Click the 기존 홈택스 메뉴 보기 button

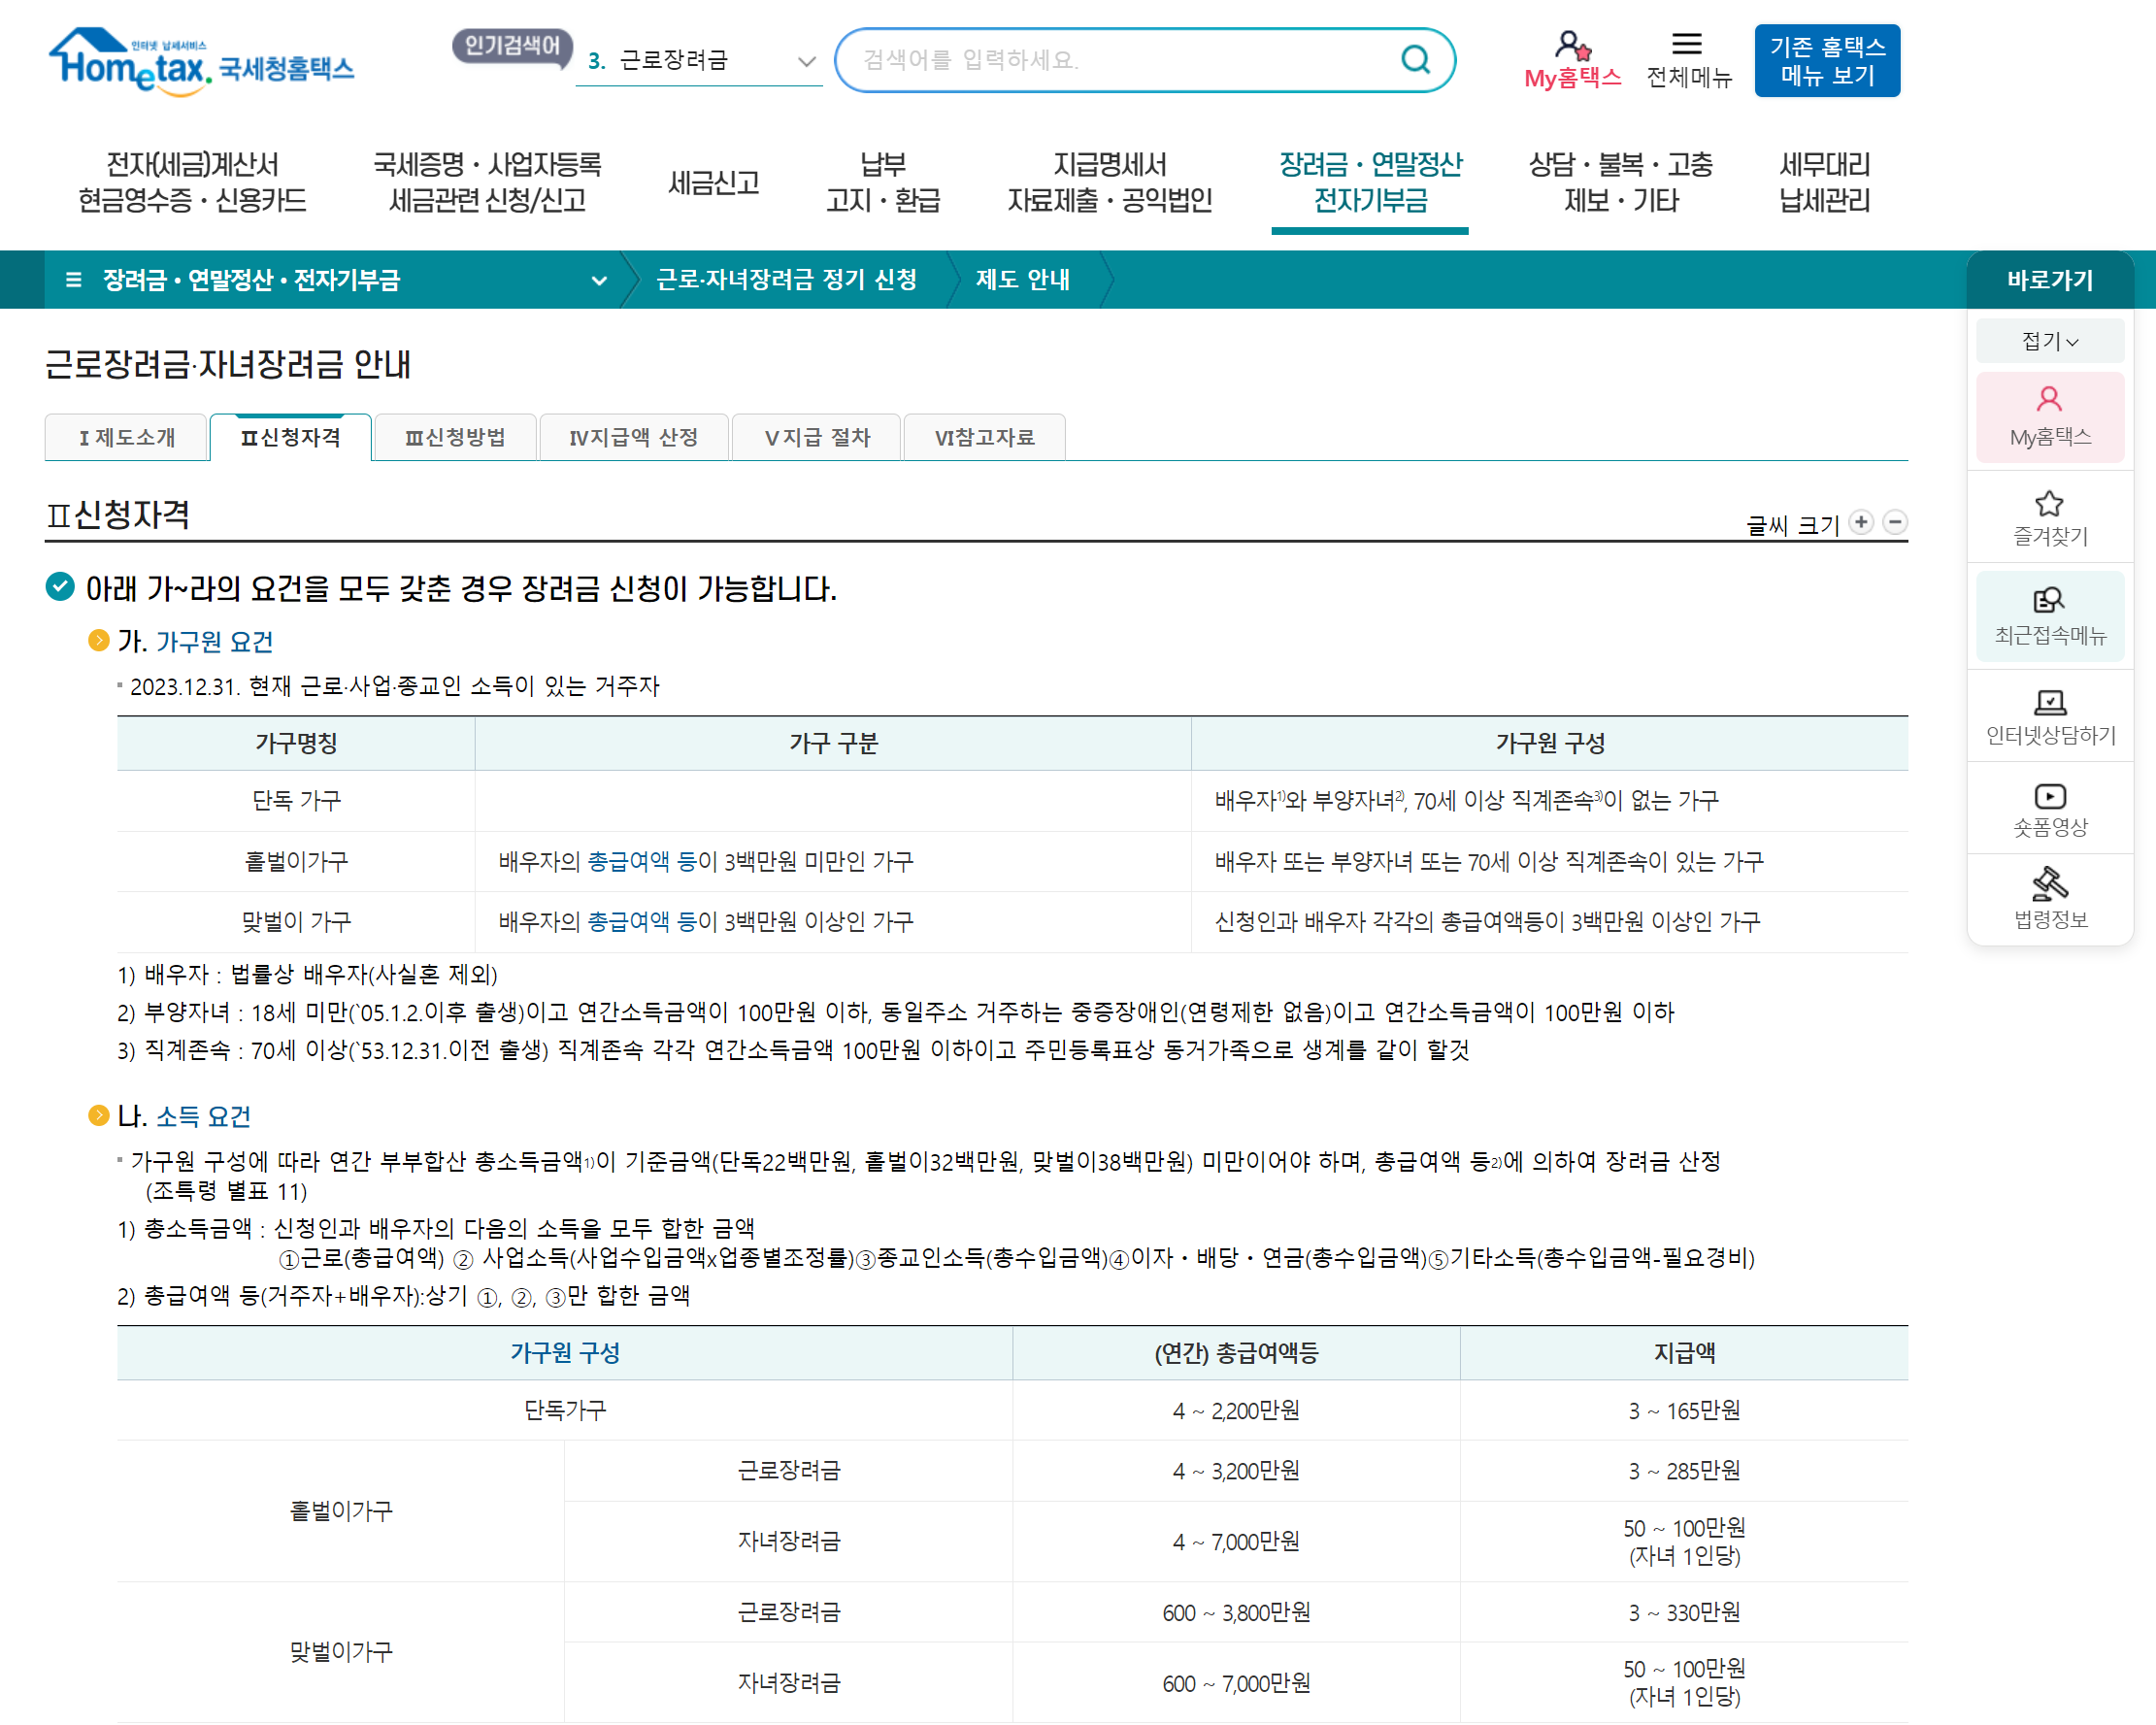1826,61
